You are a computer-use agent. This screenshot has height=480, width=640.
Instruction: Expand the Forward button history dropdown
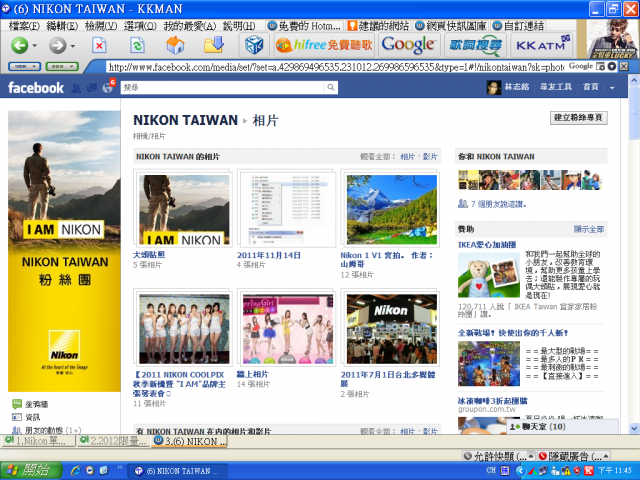click(73, 46)
